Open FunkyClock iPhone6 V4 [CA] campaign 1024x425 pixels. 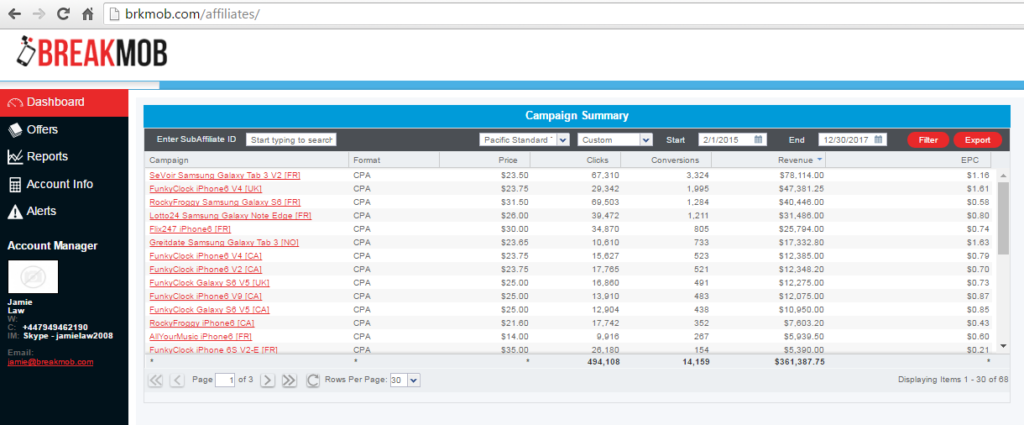point(206,256)
